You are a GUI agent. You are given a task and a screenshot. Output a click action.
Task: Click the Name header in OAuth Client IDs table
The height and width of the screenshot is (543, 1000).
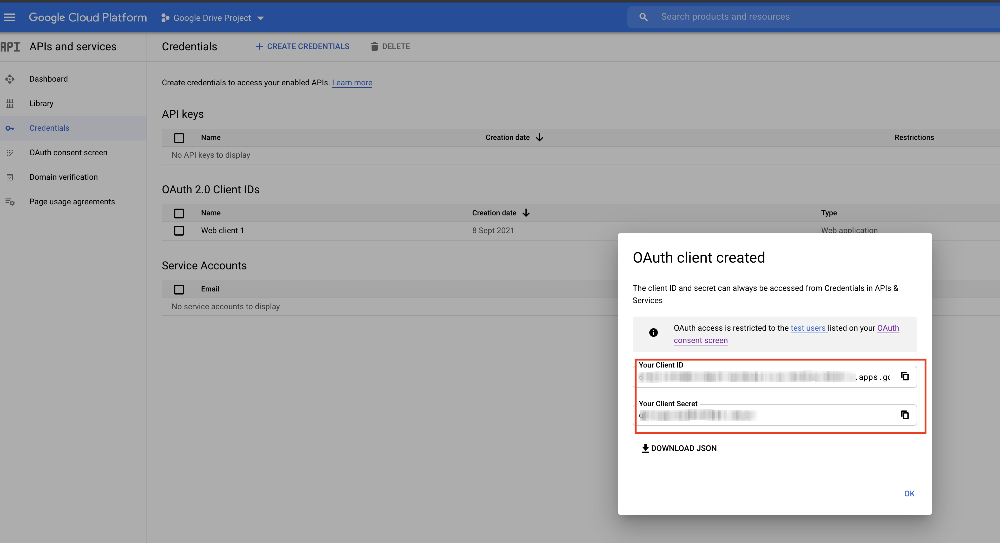pyautogui.click(x=211, y=212)
